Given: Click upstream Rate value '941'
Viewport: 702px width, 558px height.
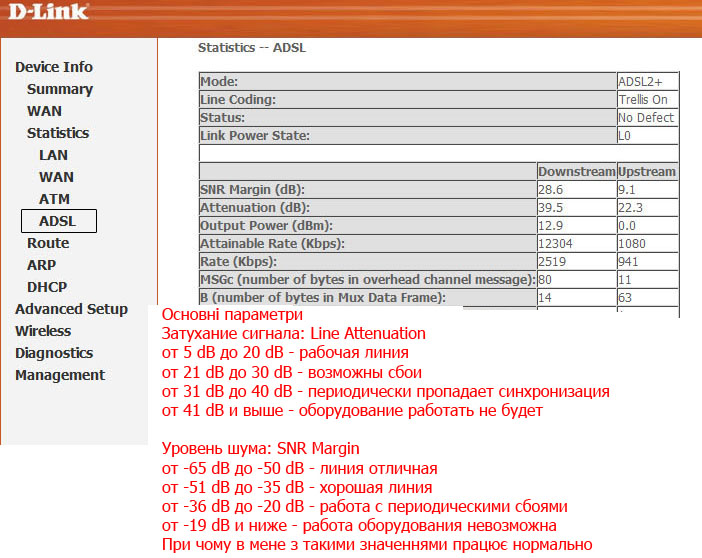Looking at the screenshot, I should point(628,262).
